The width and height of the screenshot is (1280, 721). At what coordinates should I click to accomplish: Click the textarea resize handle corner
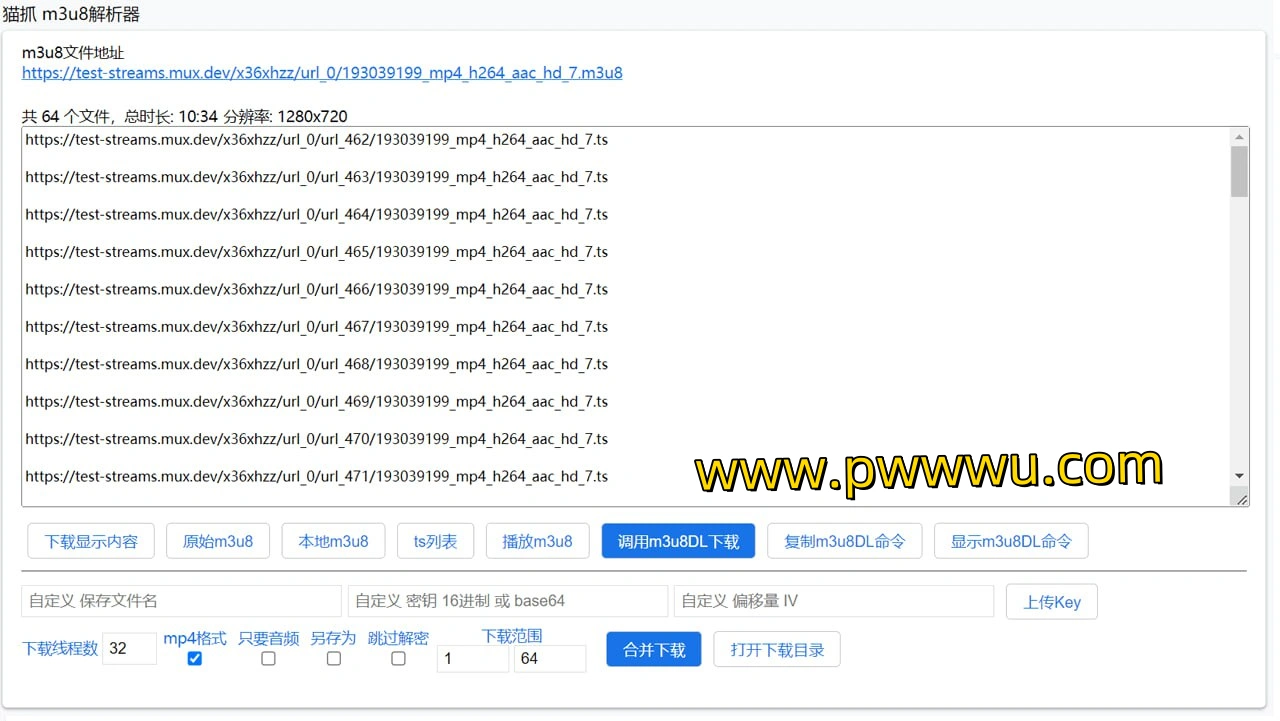pos(1241,498)
